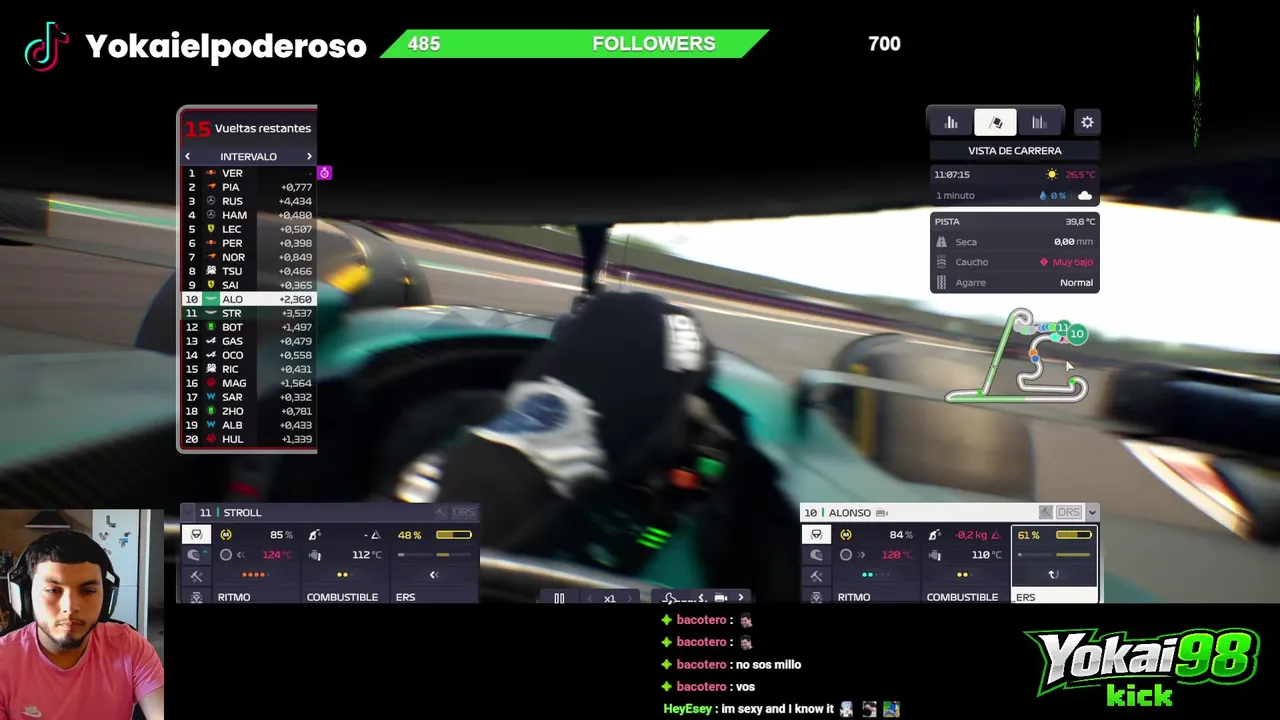Click Alonso's ERS harvest mode icon
Screen dimensions: 1280x720
point(1053,575)
